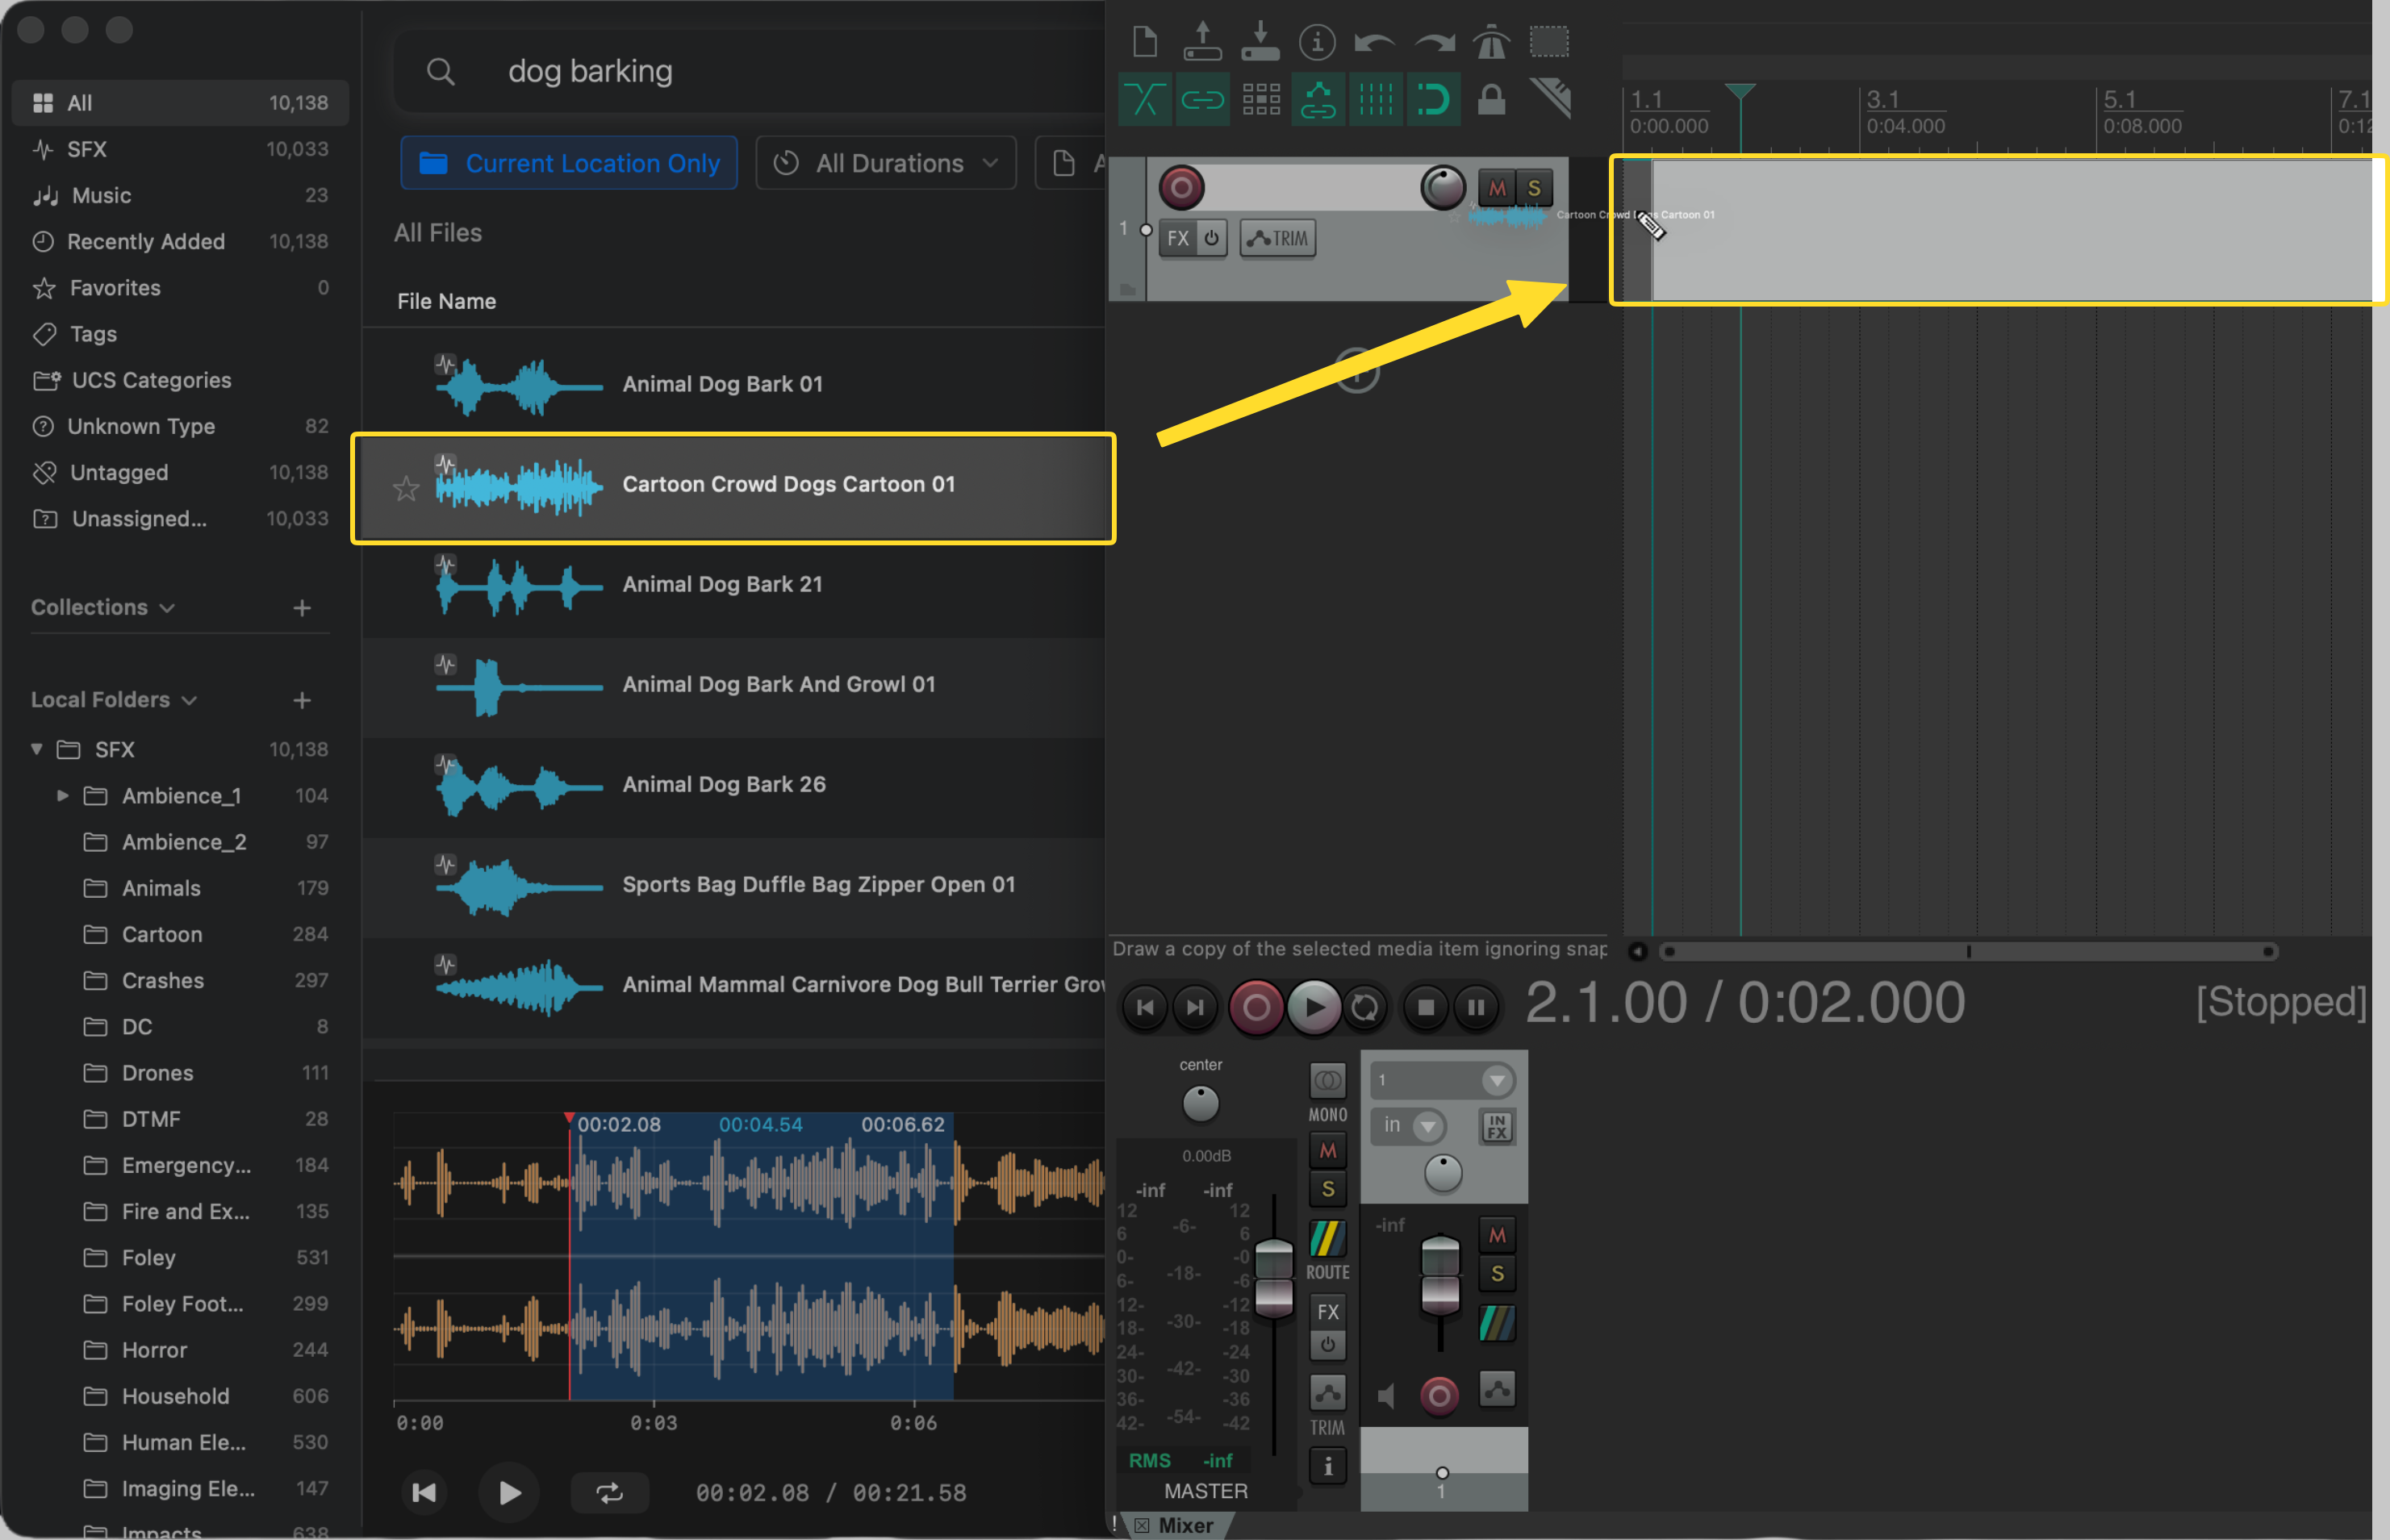Image resolution: width=2390 pixels, height=1540 pixels.
Task: Toggle auto-crossfade icon in REAPER toolbar
Action: click(1144, 99)
